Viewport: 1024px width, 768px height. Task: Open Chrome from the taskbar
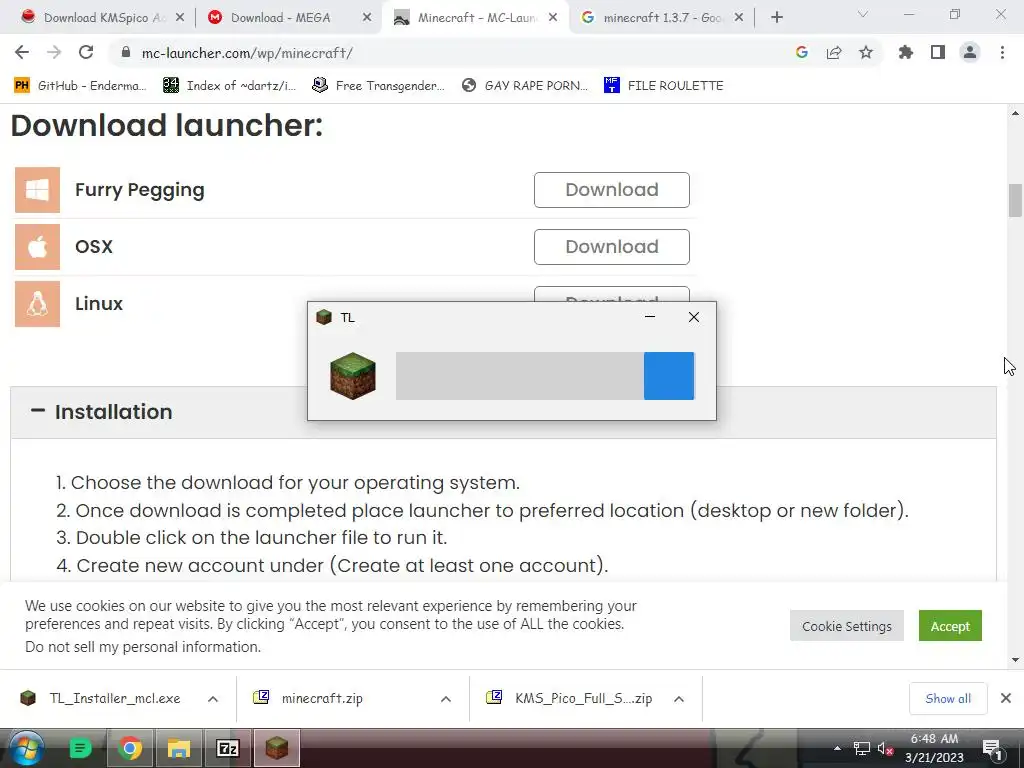(130, 748)
